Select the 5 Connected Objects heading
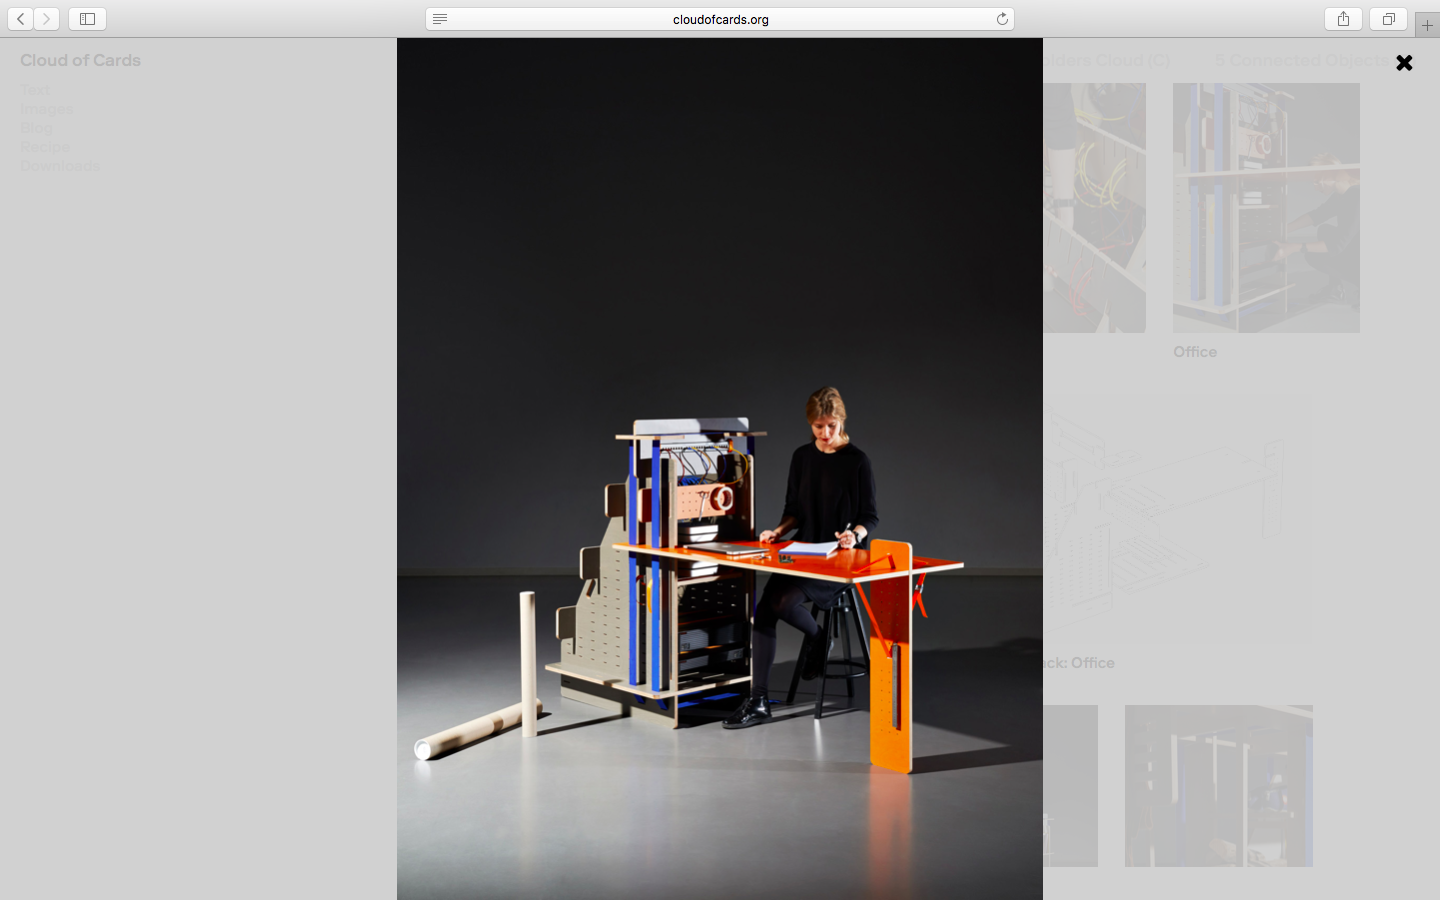The height and width of the screenshot is (900, 1440). click(x=1300, y=61)
